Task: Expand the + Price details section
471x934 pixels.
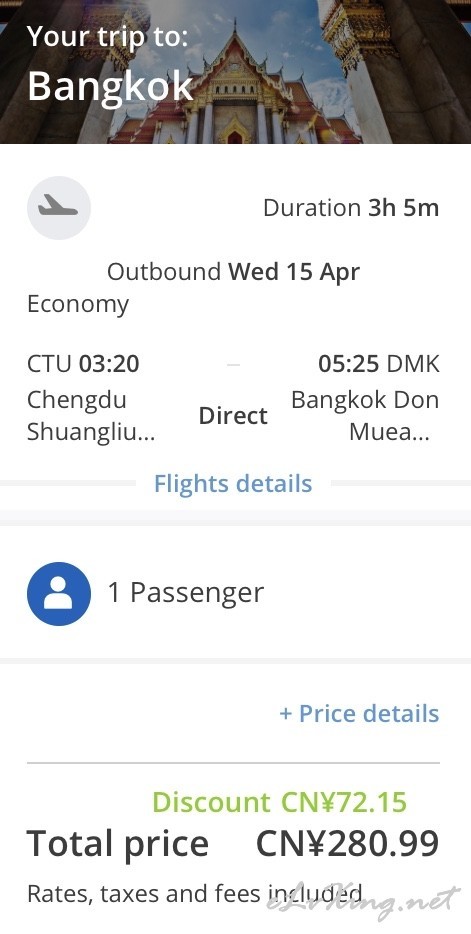Action: pos(359,713)
